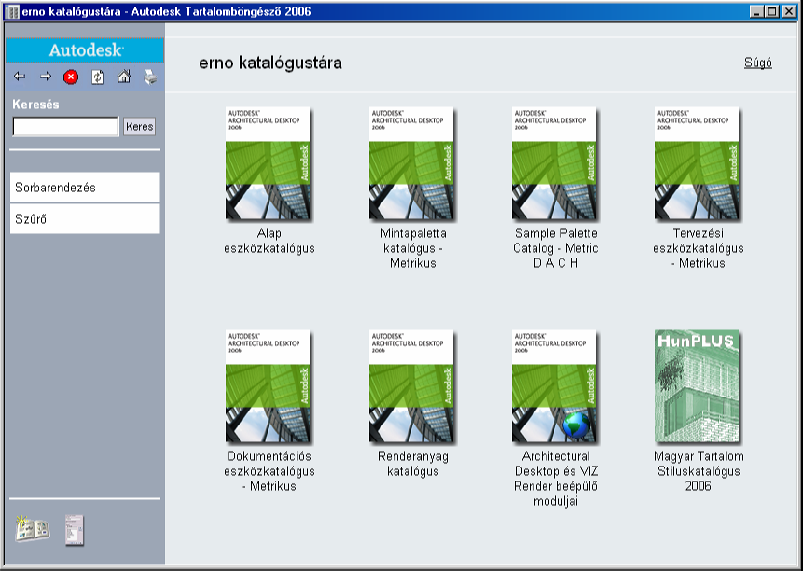This screenshot has height=571, width=803.
Task: Maximize the Tartalomböngésző window
Action: (x=771, y=12)
